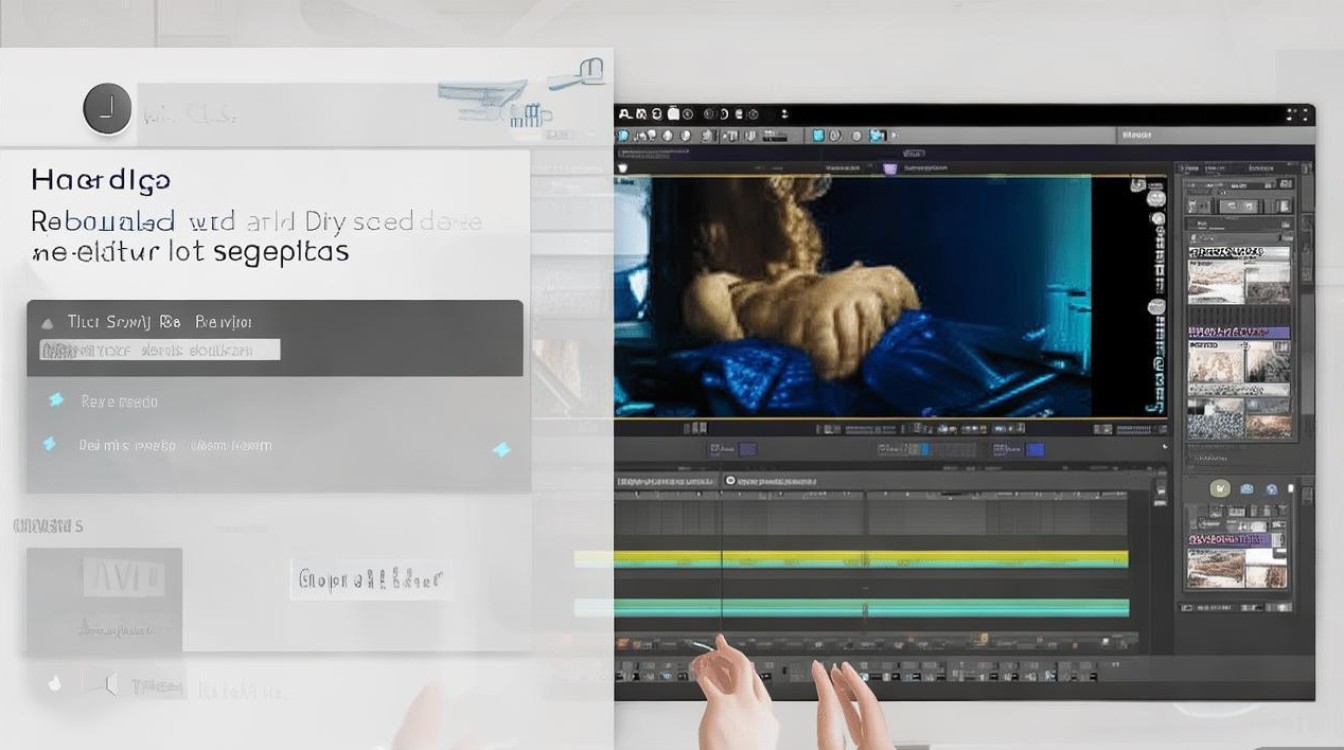The width and height of the screenshot is (1344, 750).
Task: Toggle the round marker on timeline header
Action: point(730,481)
